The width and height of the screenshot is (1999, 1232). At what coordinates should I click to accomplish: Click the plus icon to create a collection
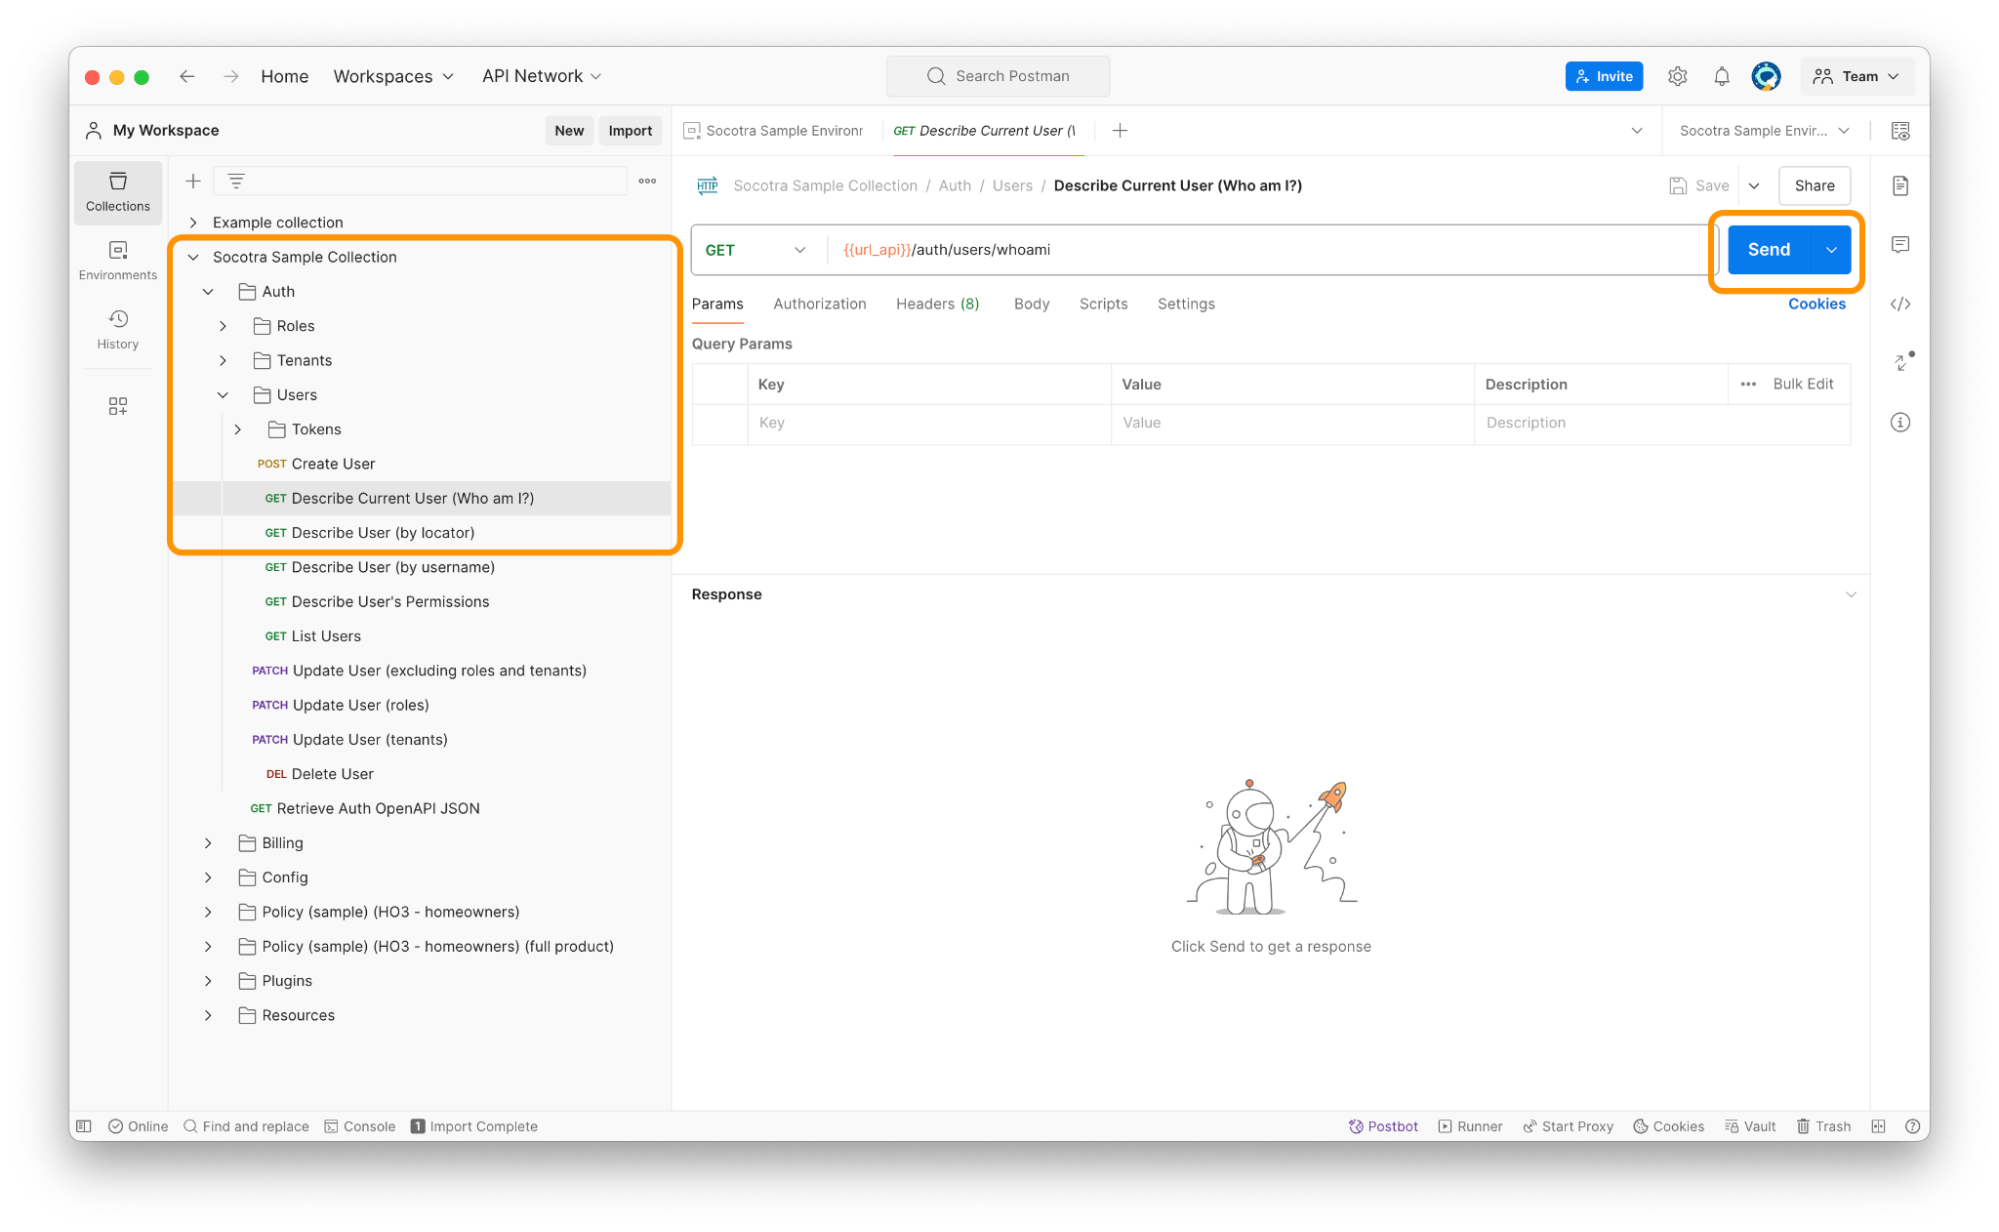click(x=193, y=181)
